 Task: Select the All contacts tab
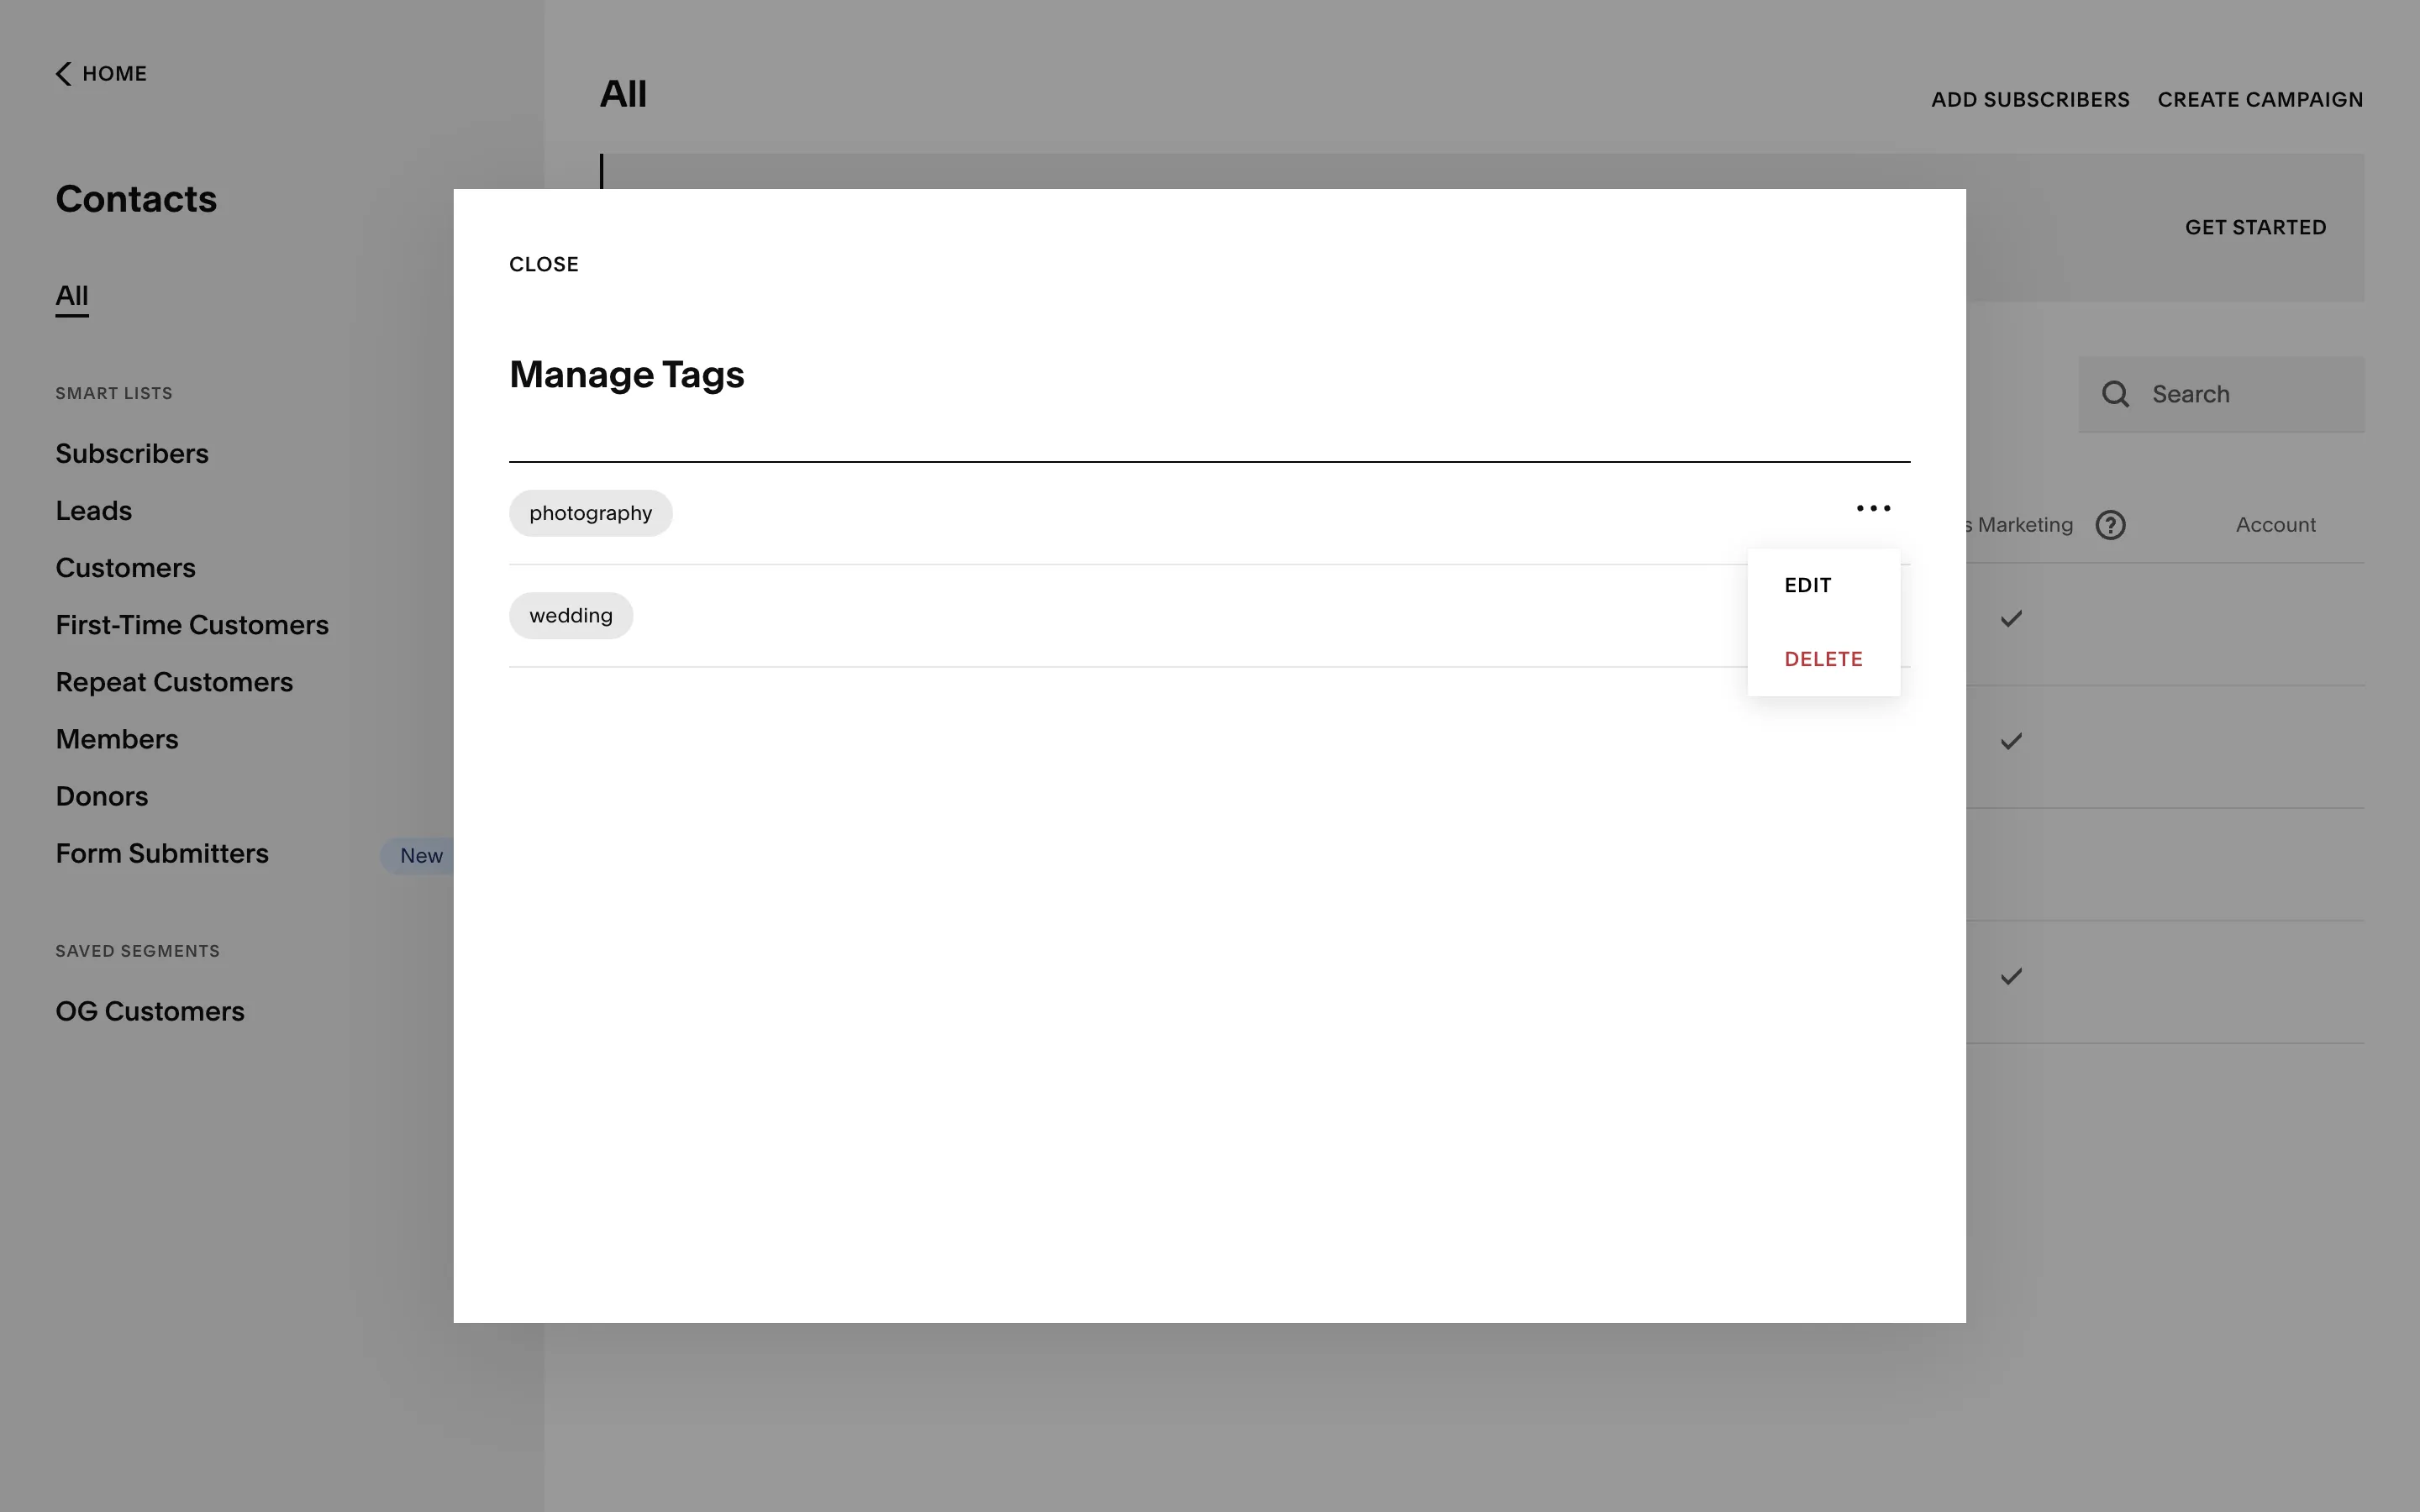(x=72, y=296)
